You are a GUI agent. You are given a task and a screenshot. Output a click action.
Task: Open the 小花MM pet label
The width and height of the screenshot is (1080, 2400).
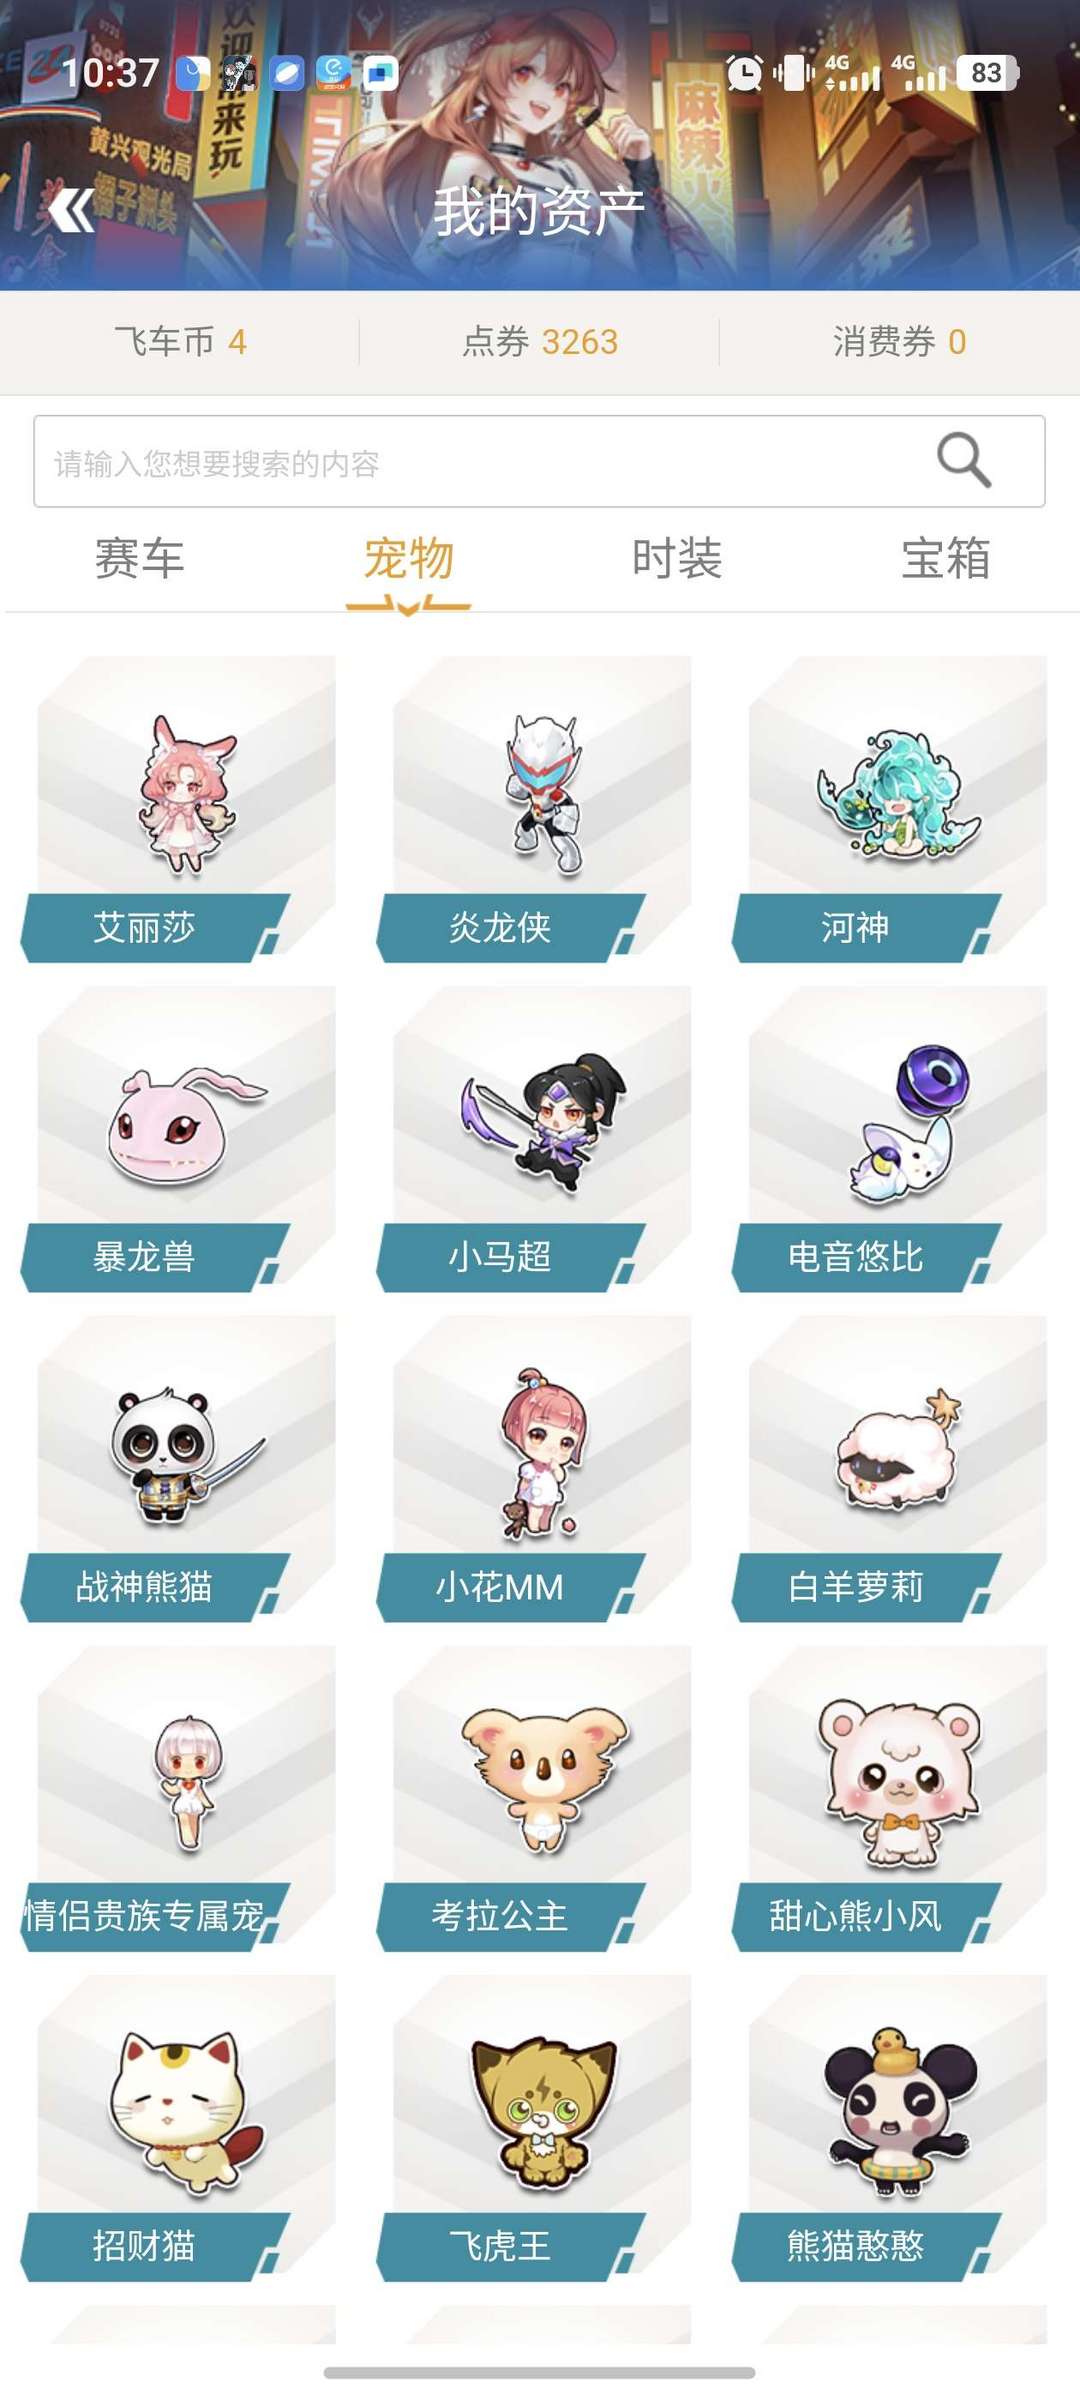tap(500, 1587)
